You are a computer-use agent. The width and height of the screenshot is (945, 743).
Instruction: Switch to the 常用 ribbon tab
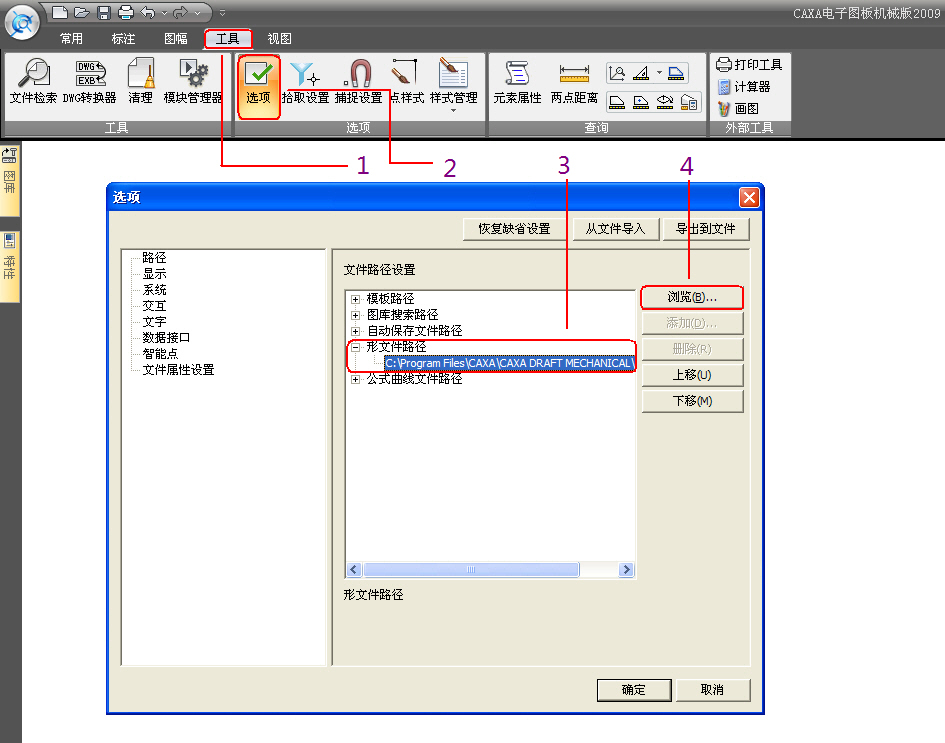coord(71,39)
